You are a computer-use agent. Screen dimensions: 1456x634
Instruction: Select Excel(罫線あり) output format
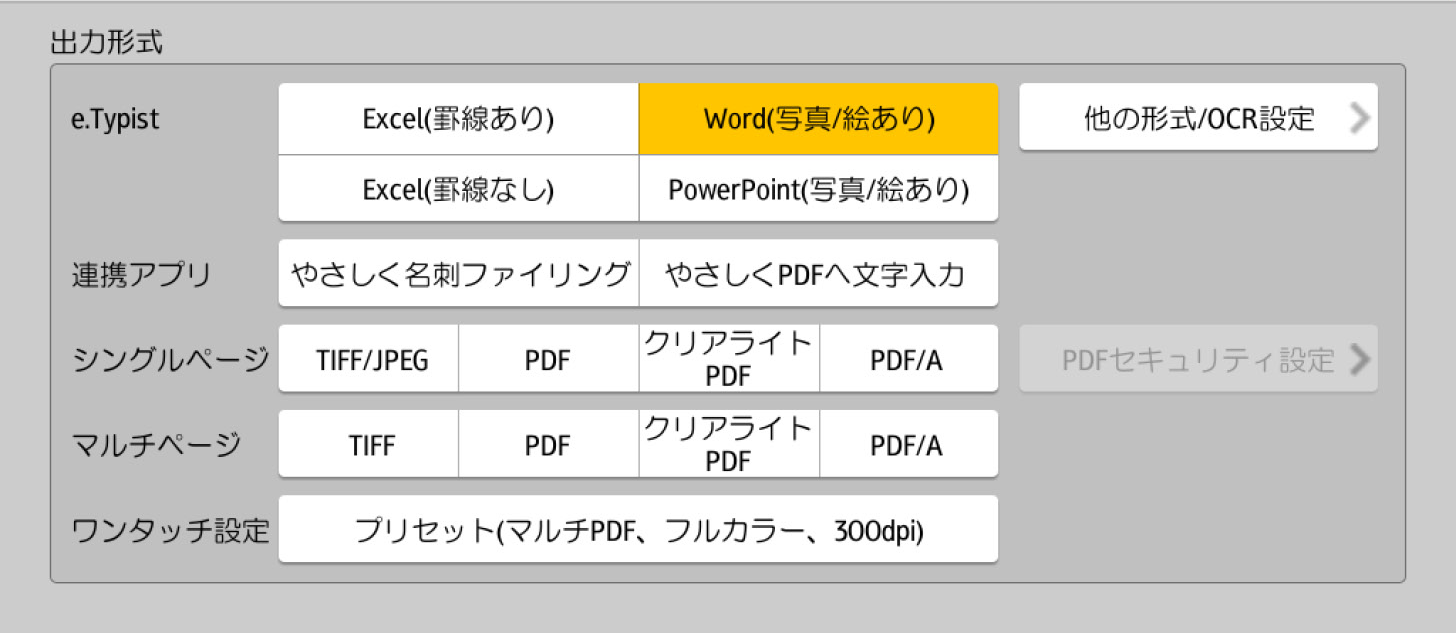[458, 119]
